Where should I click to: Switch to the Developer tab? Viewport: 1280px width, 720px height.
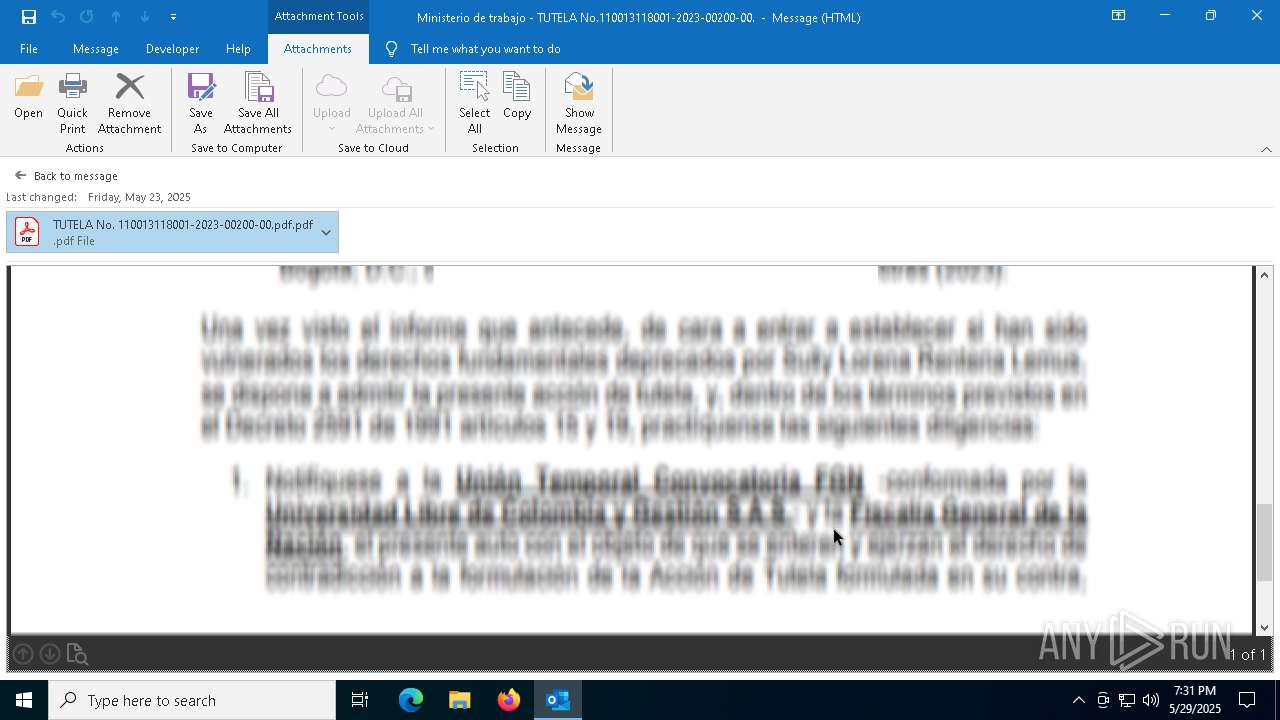click(172, 49)
